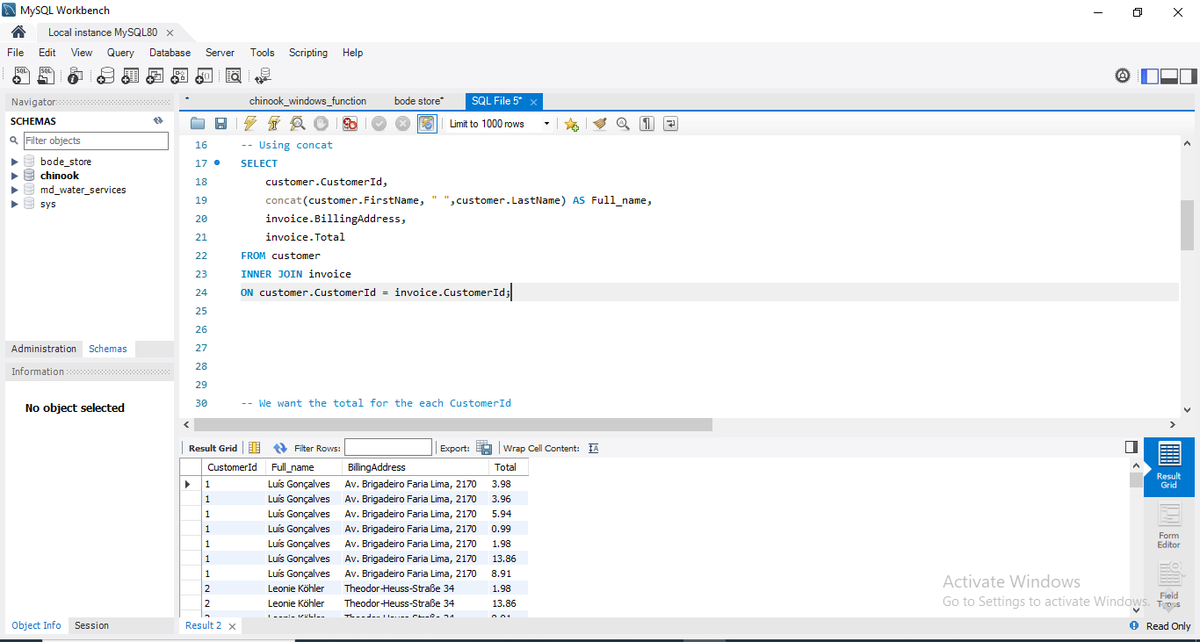Click beautify query broom icon

[x=600, y=124]
